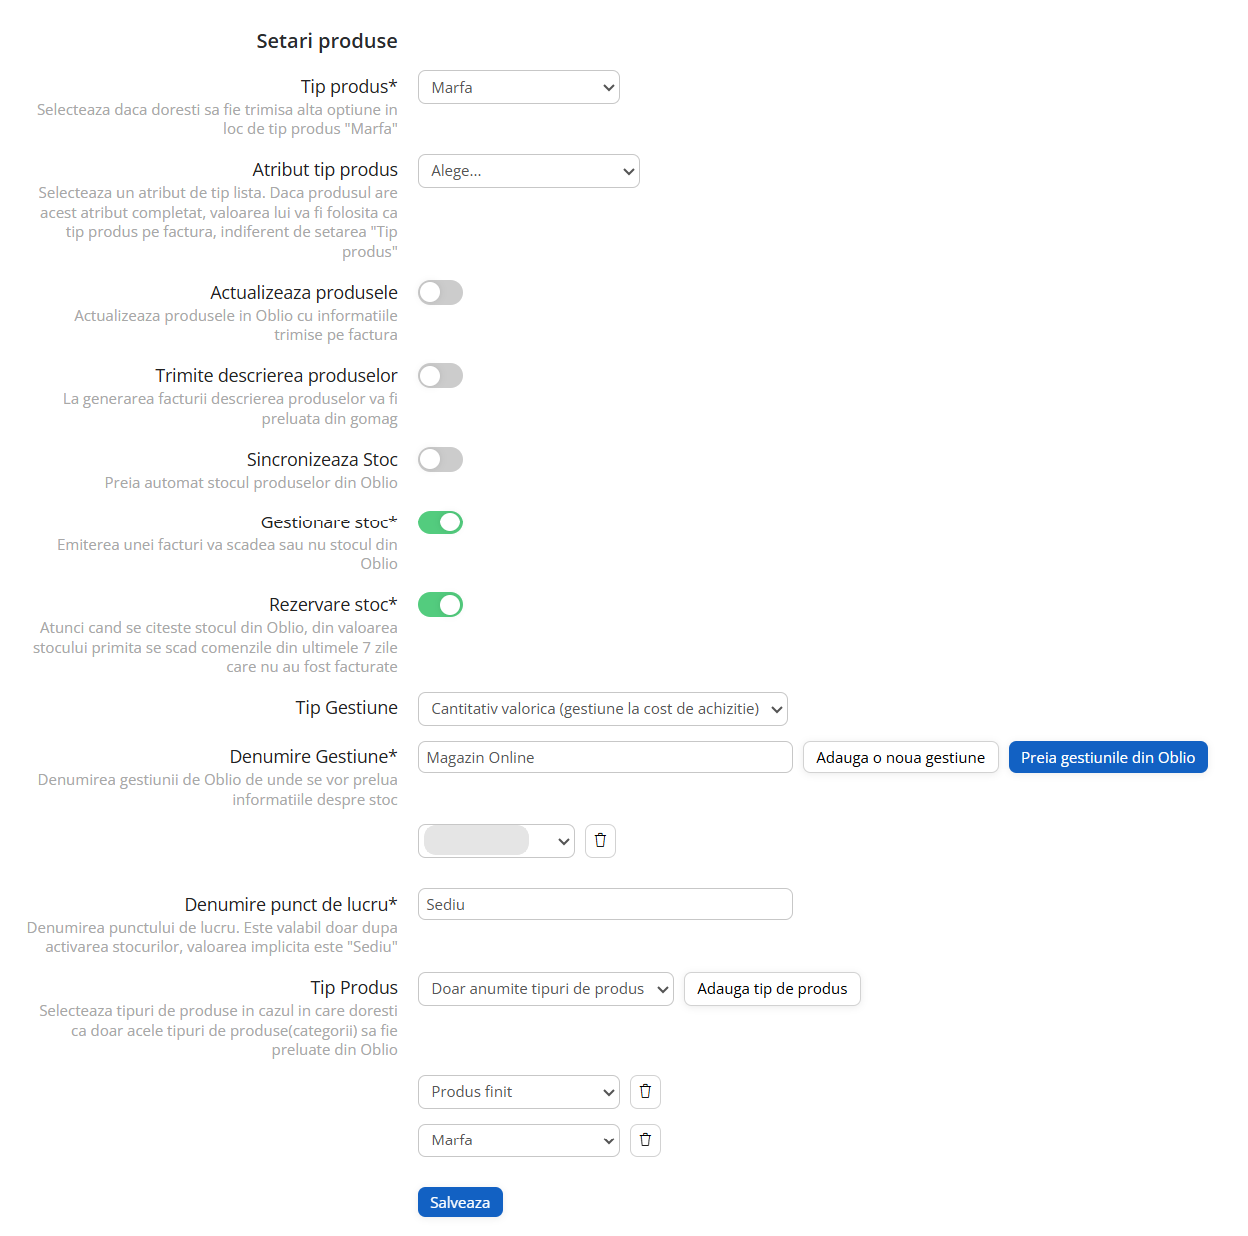Save settings with the Salveaza button
Screen dimensions: 1248x1236
[x=460, y=1202]
